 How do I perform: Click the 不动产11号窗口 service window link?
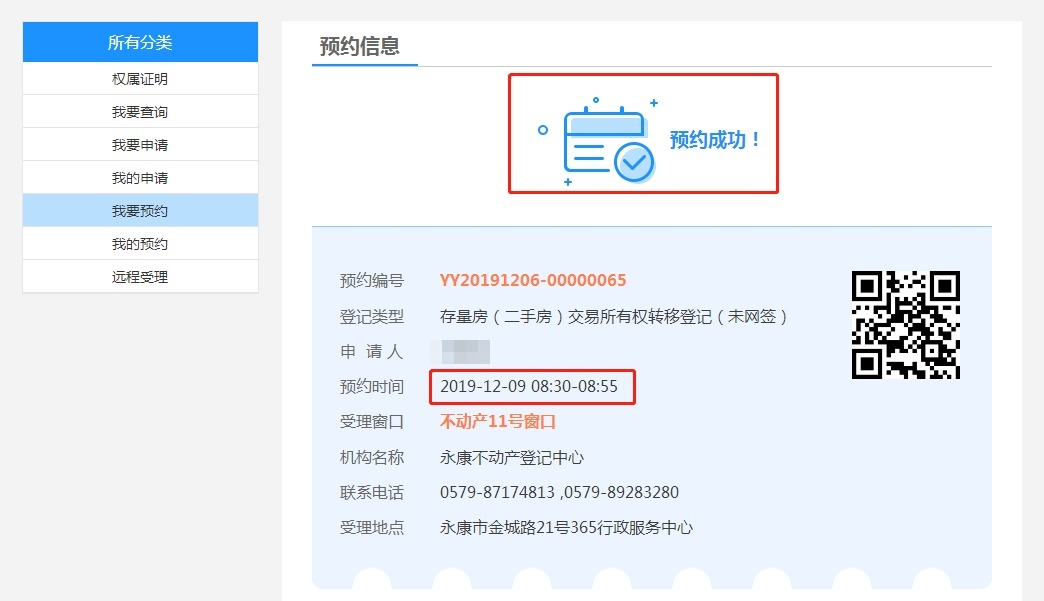(498, 422)
